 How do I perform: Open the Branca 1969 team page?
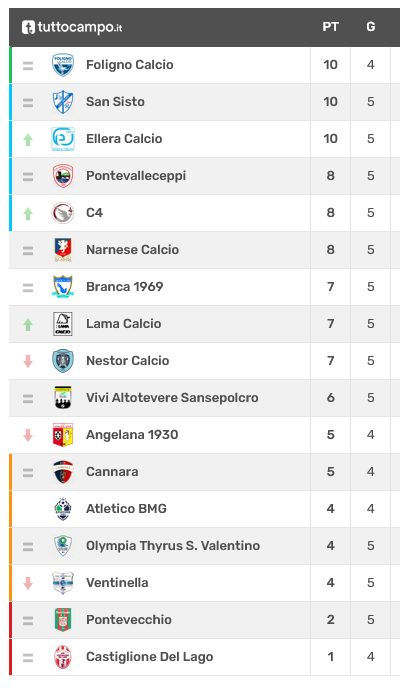pyautogui.click(x=125, y=286)
